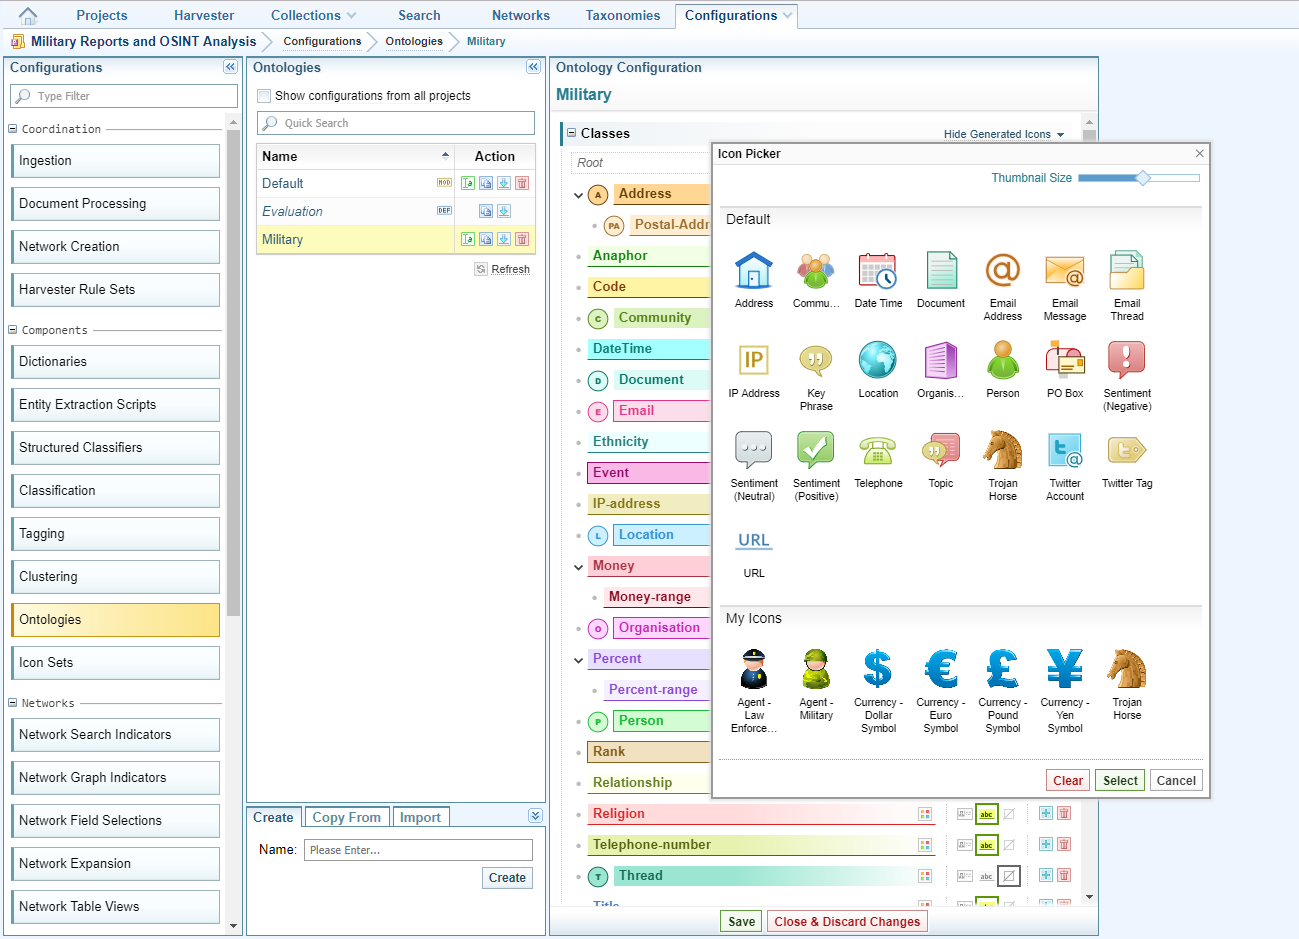Pick the Agent - Military icon
This screenshot has height=939, width=1299.
(x=816, y=669)
